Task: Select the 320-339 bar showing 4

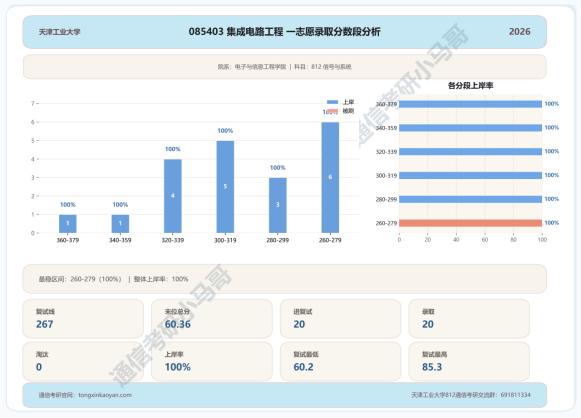Action: pos(173,196)
